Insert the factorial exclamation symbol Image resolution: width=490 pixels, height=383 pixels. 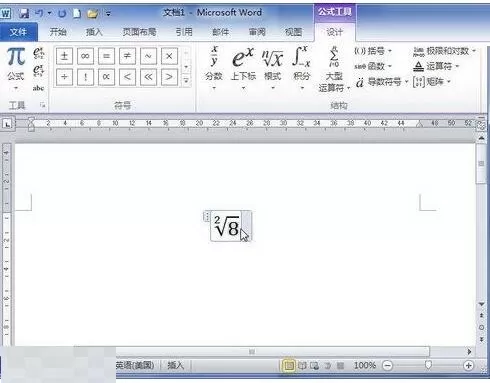point(85,77)
